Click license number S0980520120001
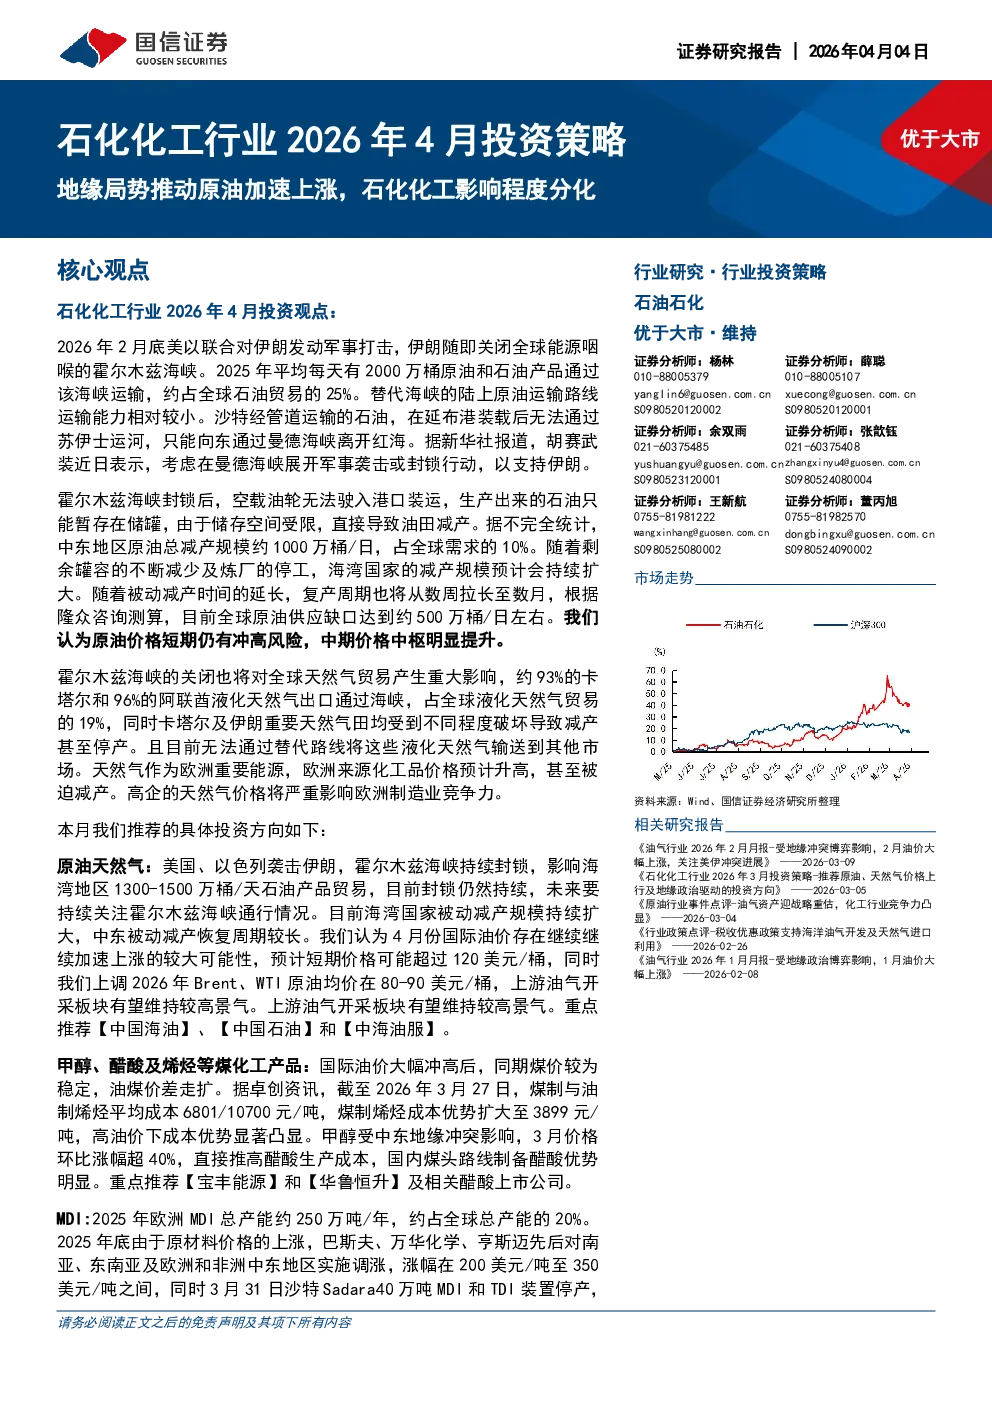 coord(828,410)
